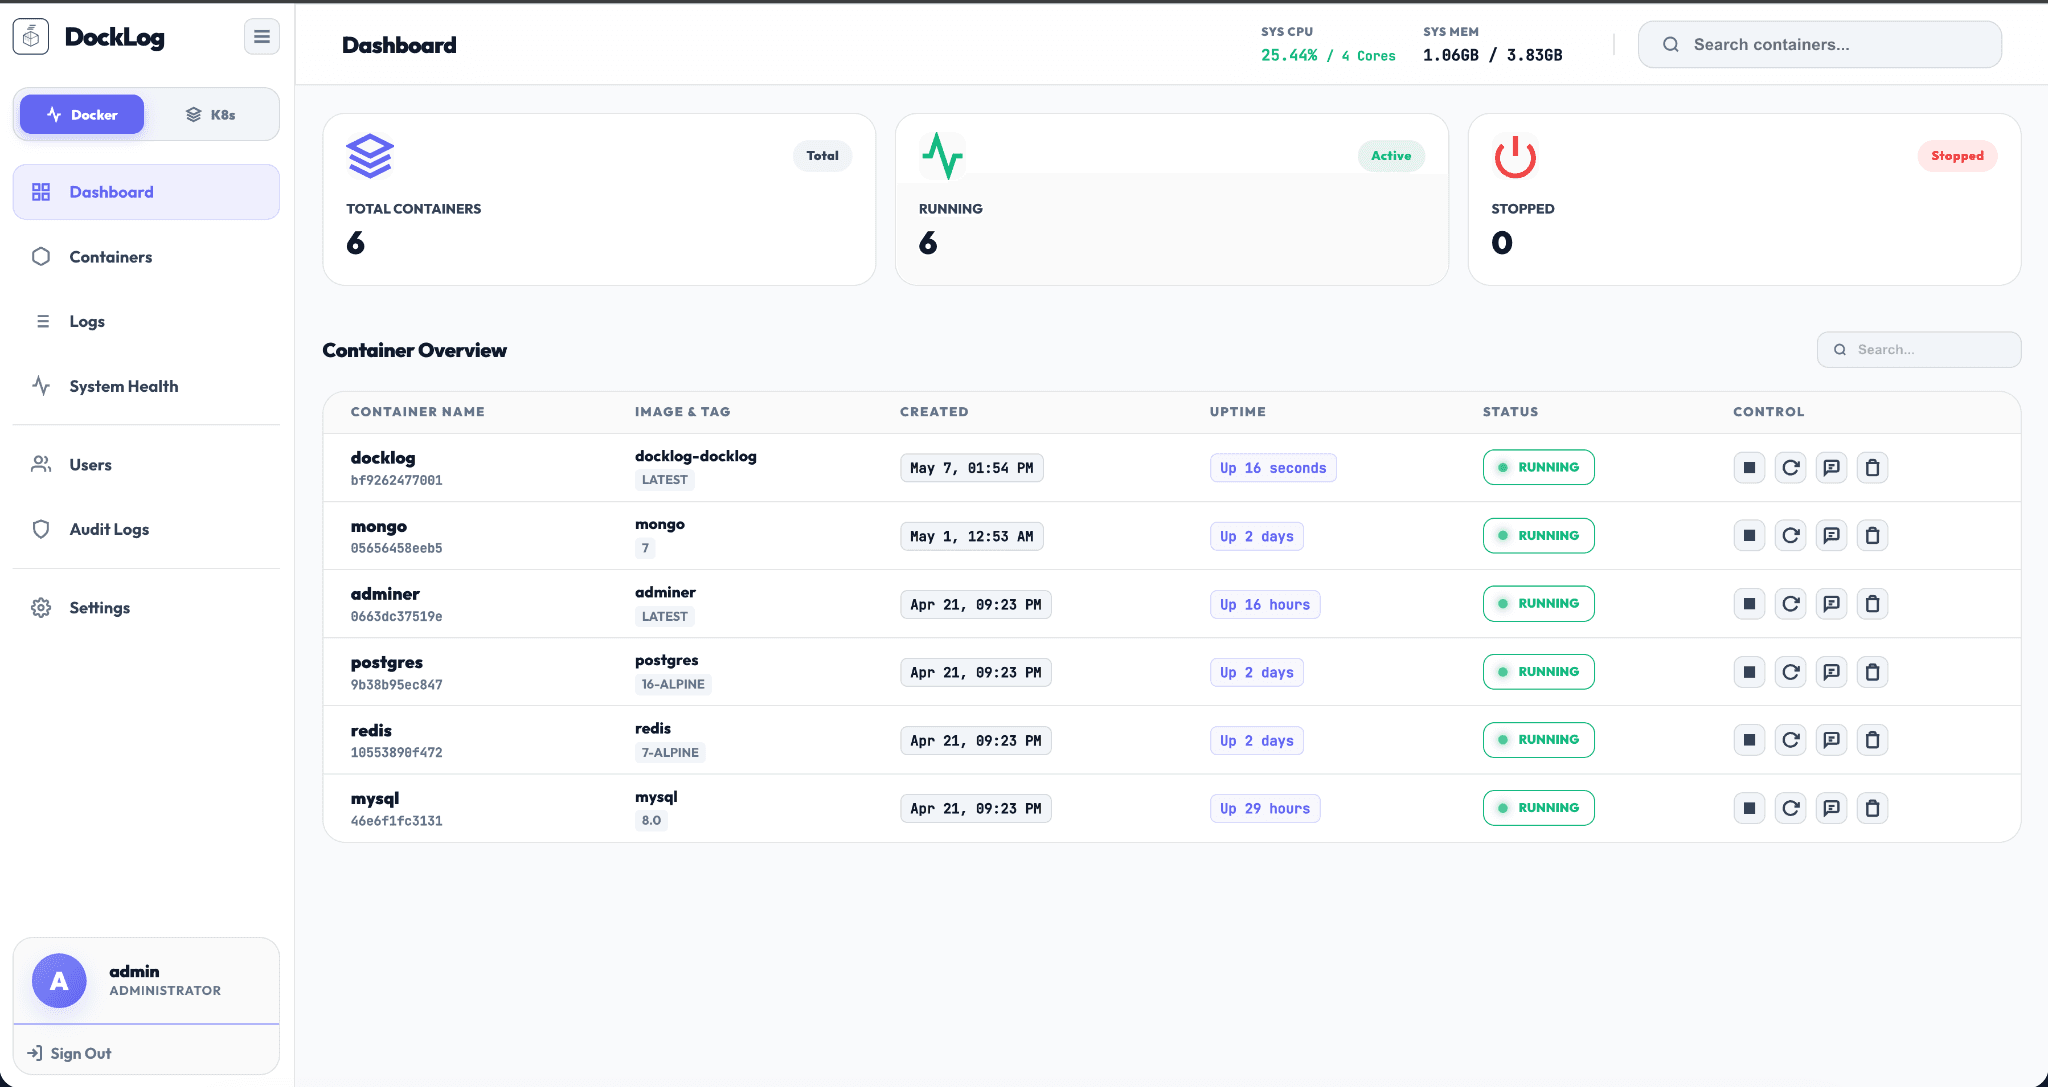Restart the docklog container
This screenshot has width=2048, height=1087.
(x=1790, y=467)
